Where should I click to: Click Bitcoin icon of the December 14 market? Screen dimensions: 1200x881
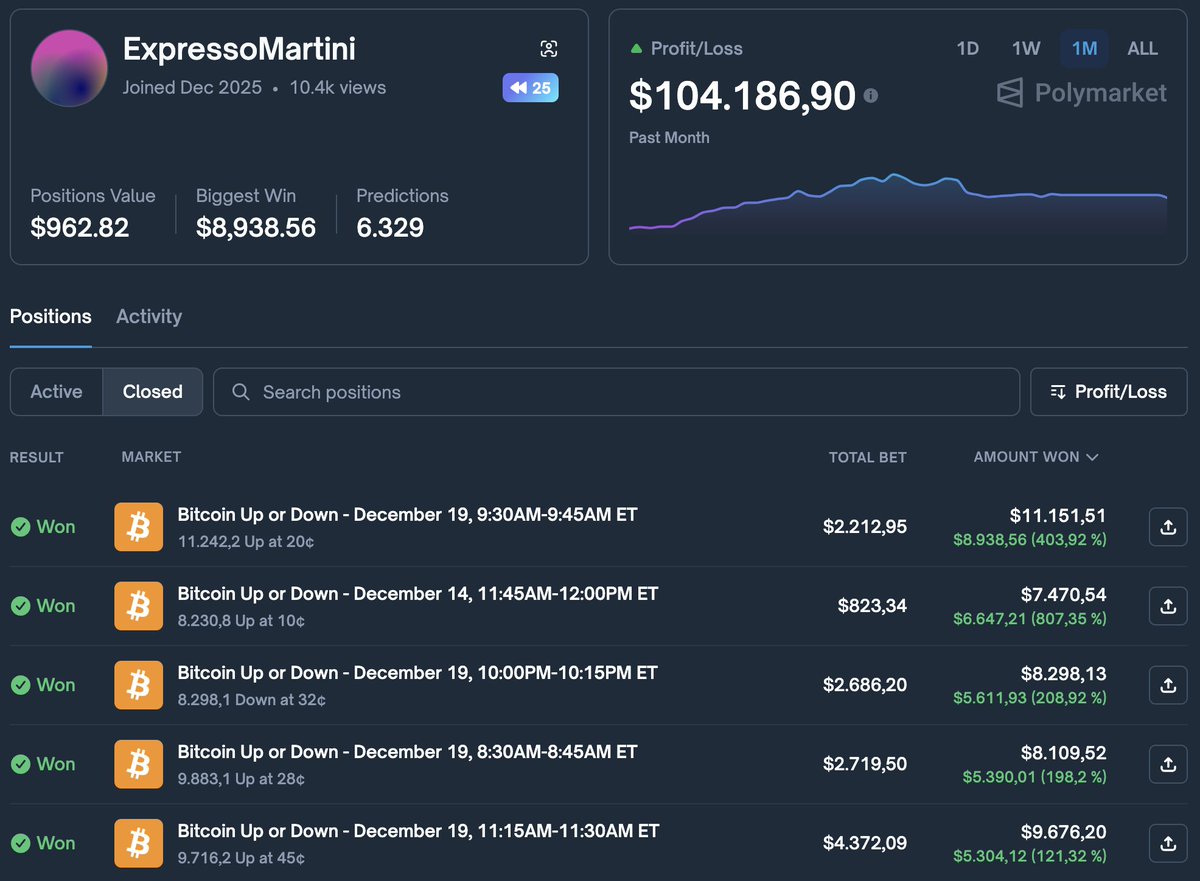(138, 606)
